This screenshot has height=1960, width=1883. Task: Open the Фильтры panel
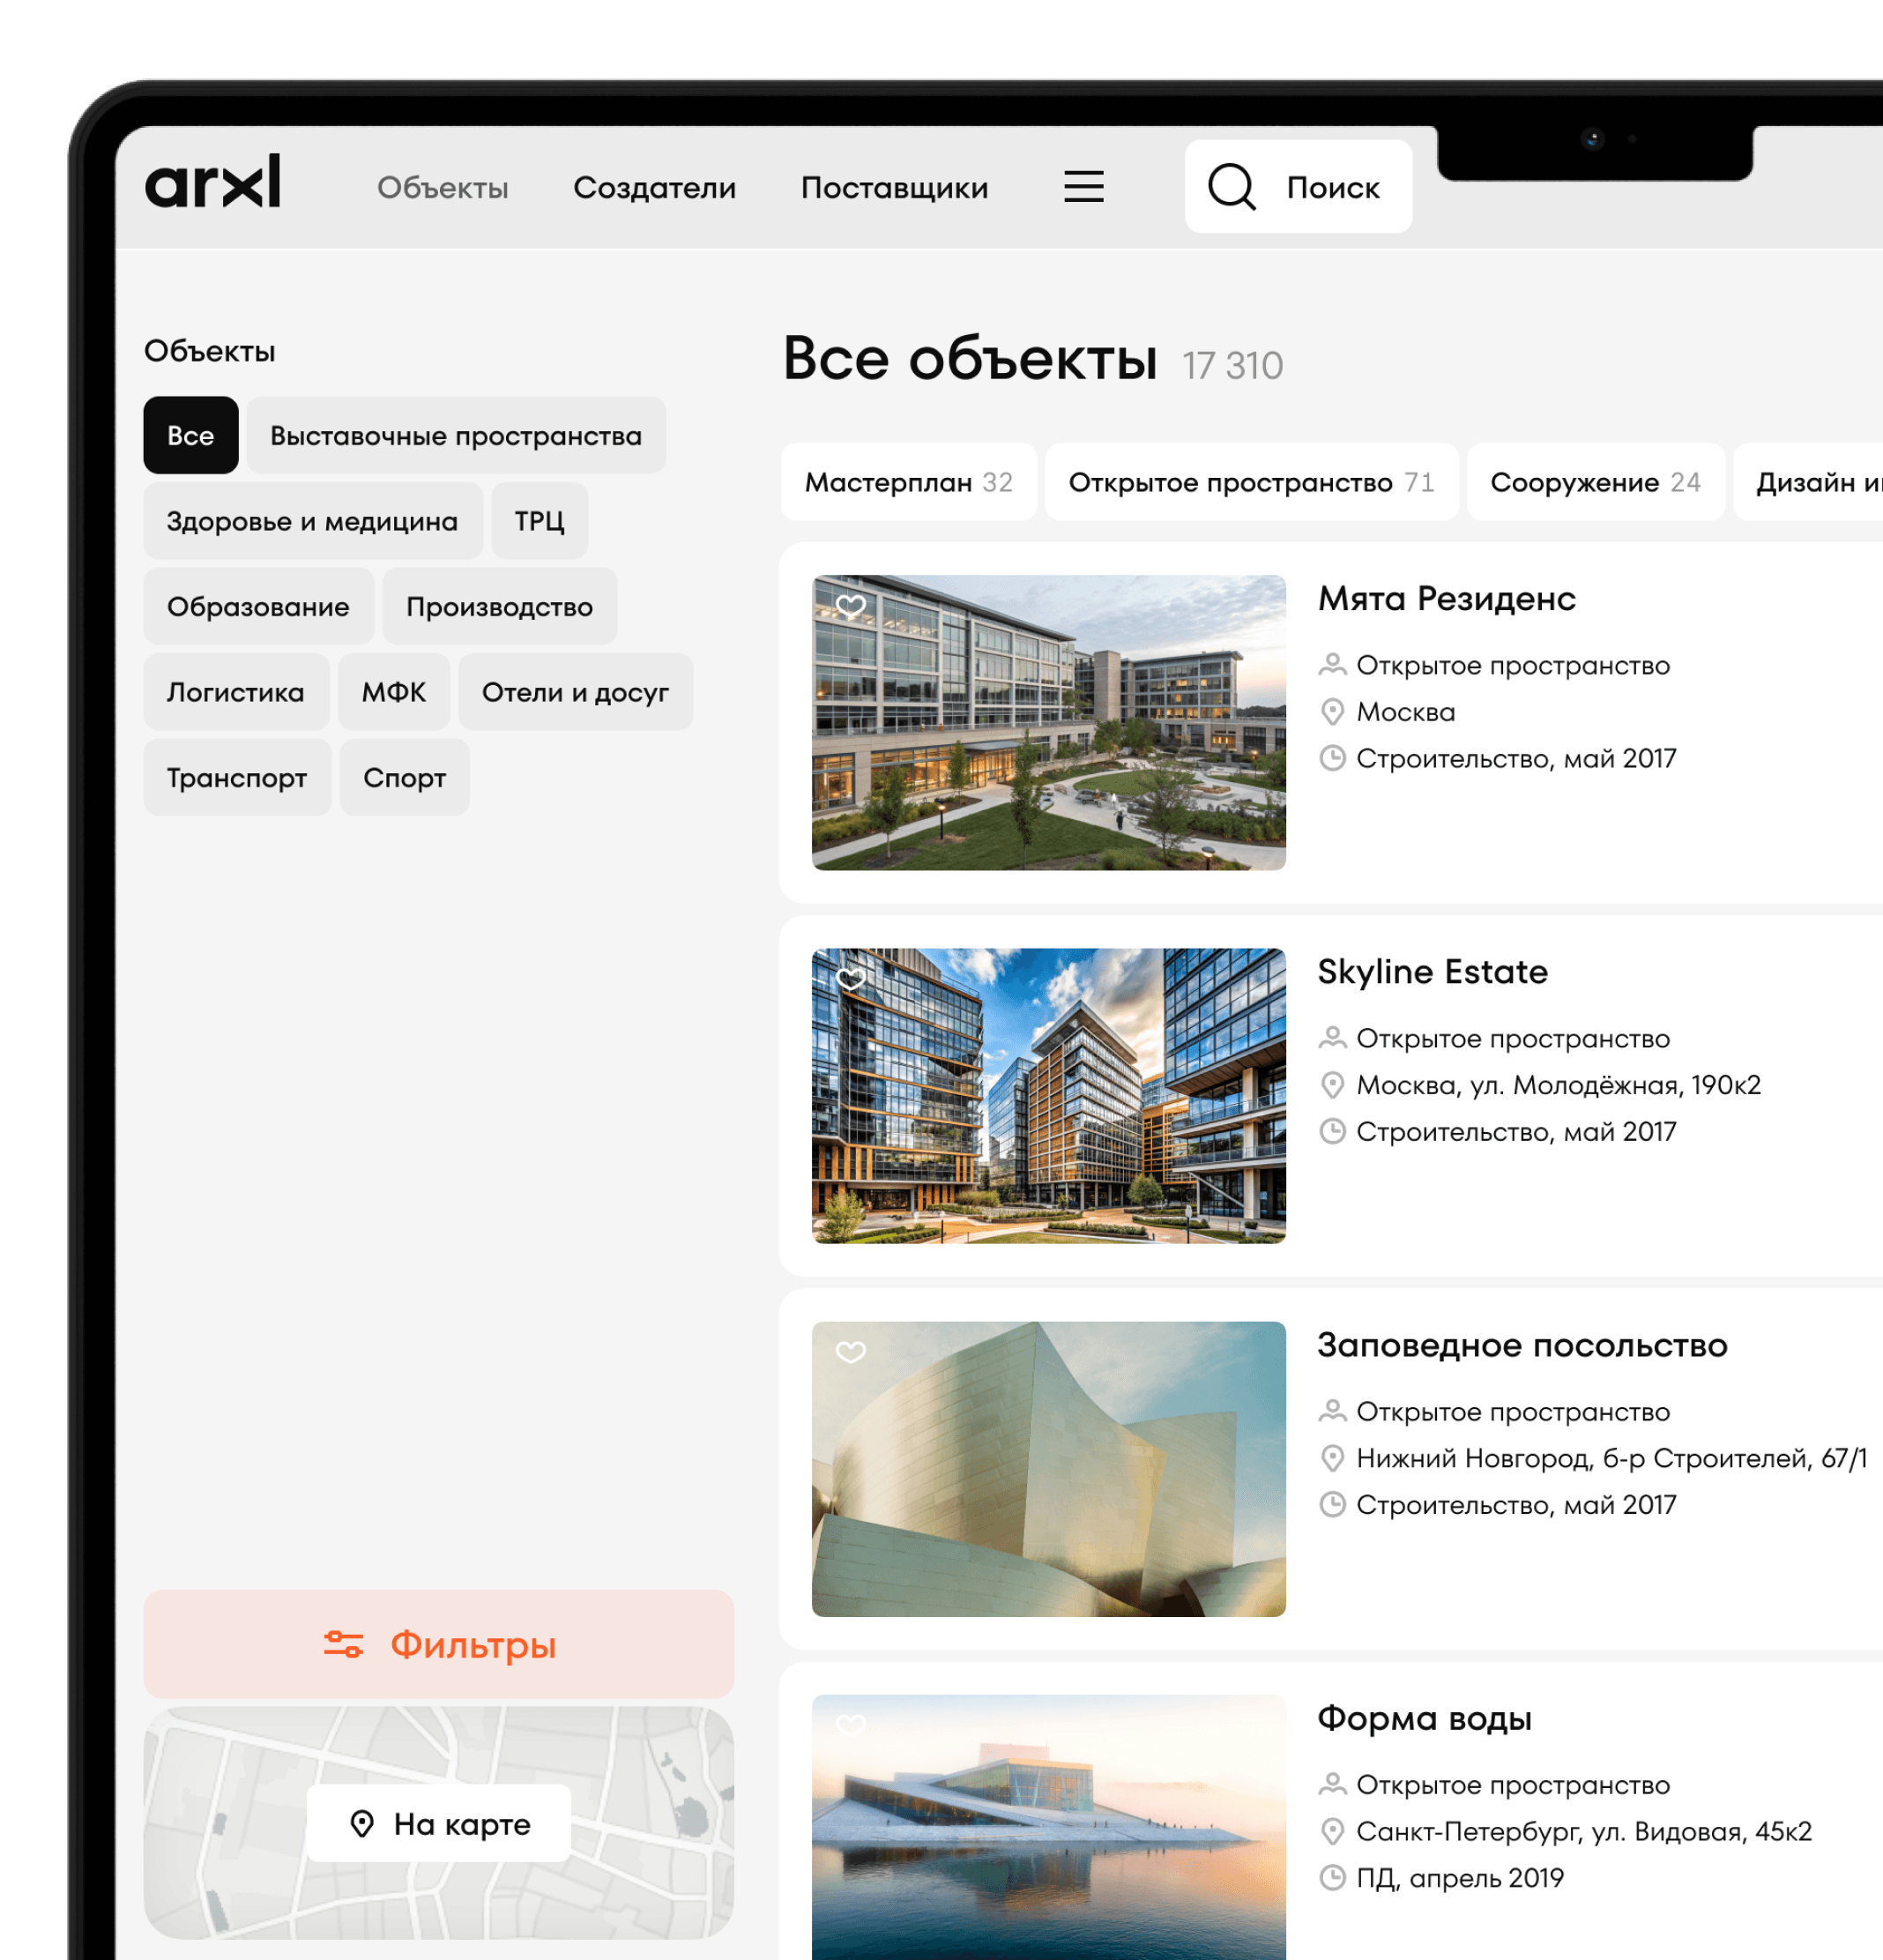click(439, 1644)
